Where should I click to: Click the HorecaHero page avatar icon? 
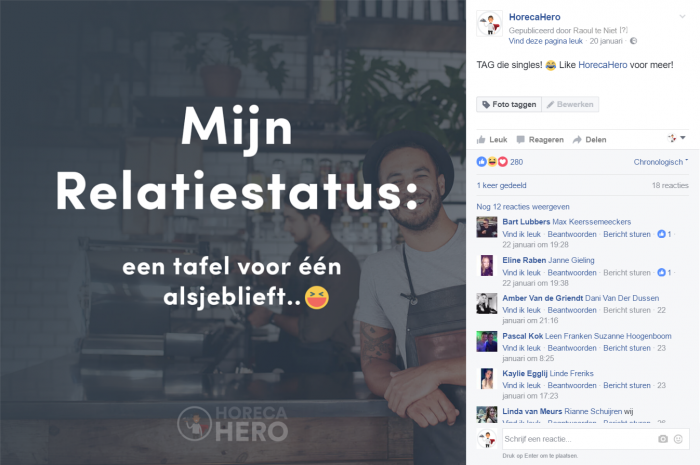pyautogui.click(x=489, y=24)
